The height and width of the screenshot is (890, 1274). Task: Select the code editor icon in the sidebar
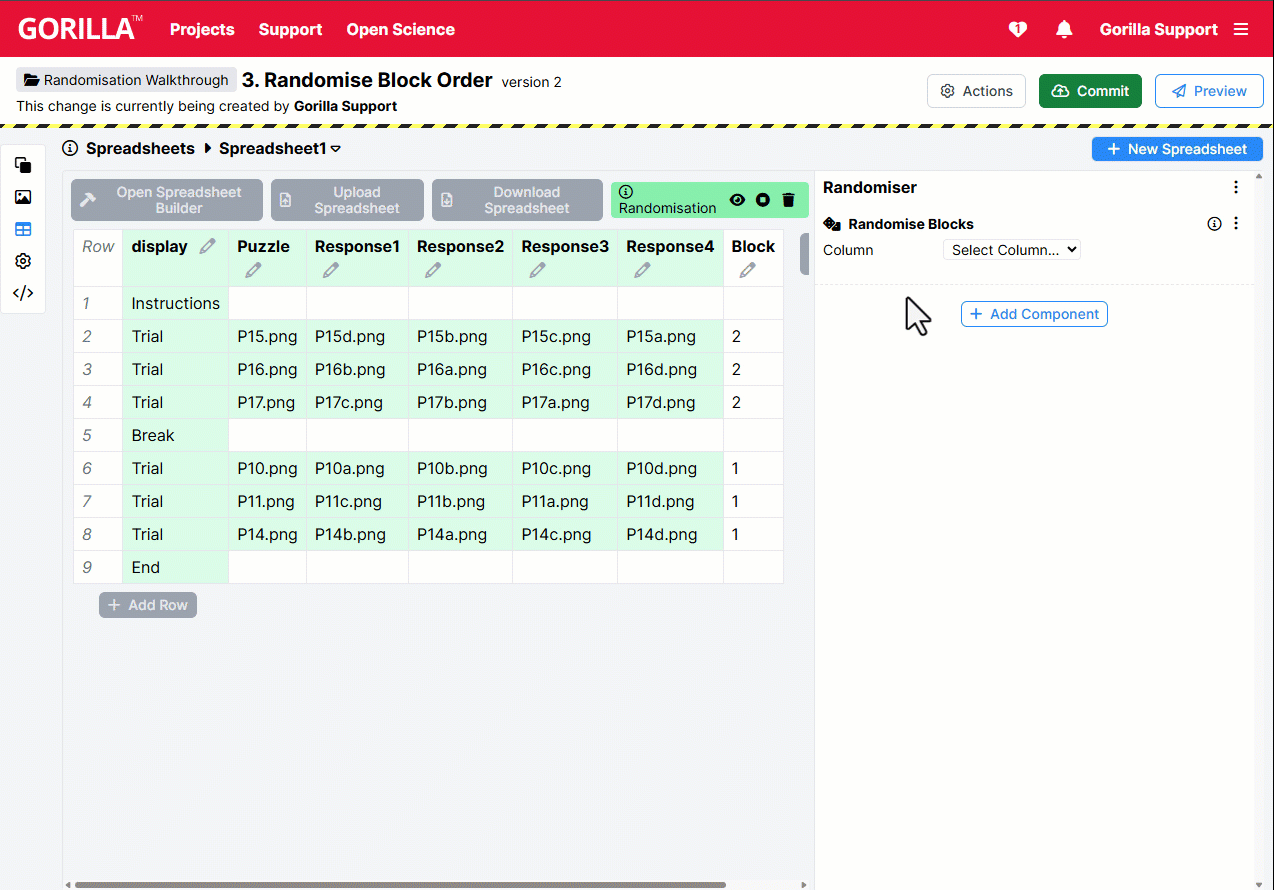click(x=23, y=293)
